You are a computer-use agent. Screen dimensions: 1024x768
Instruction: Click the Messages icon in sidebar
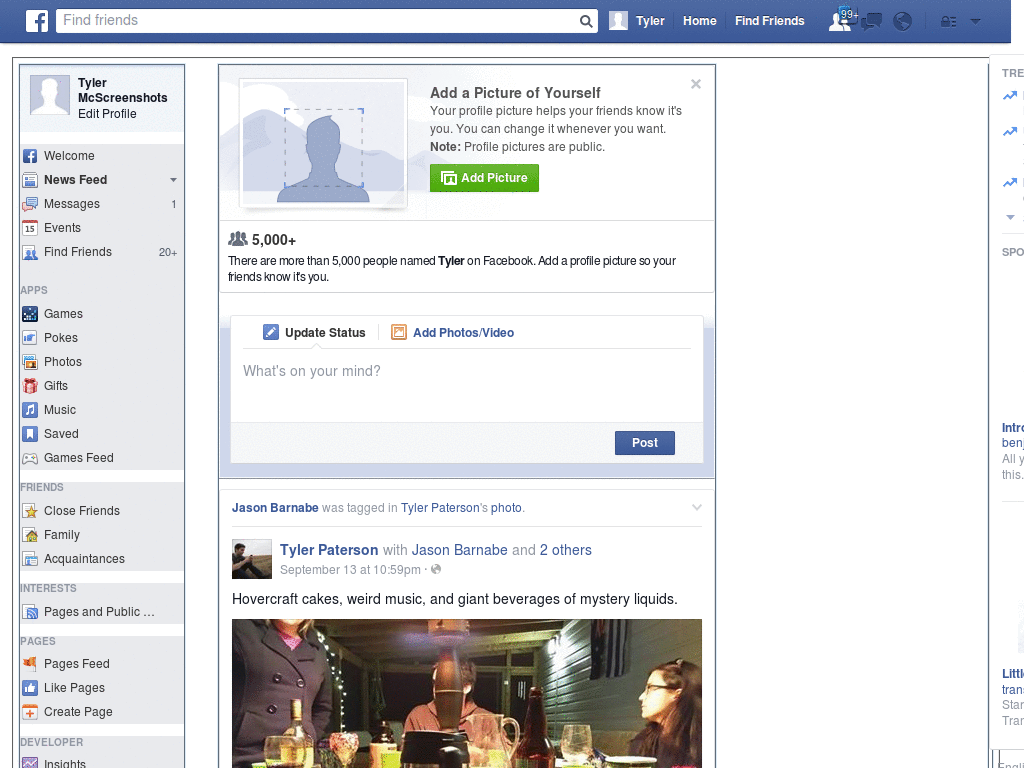30,204
